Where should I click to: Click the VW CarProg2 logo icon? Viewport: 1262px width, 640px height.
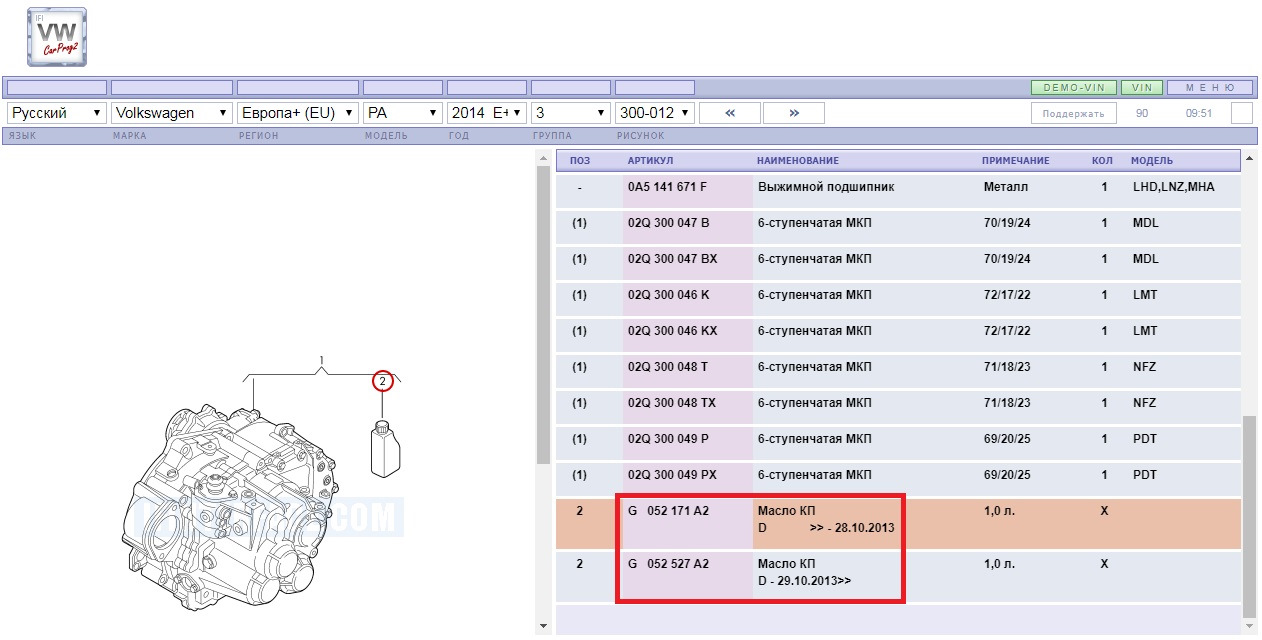pos(57,37)
